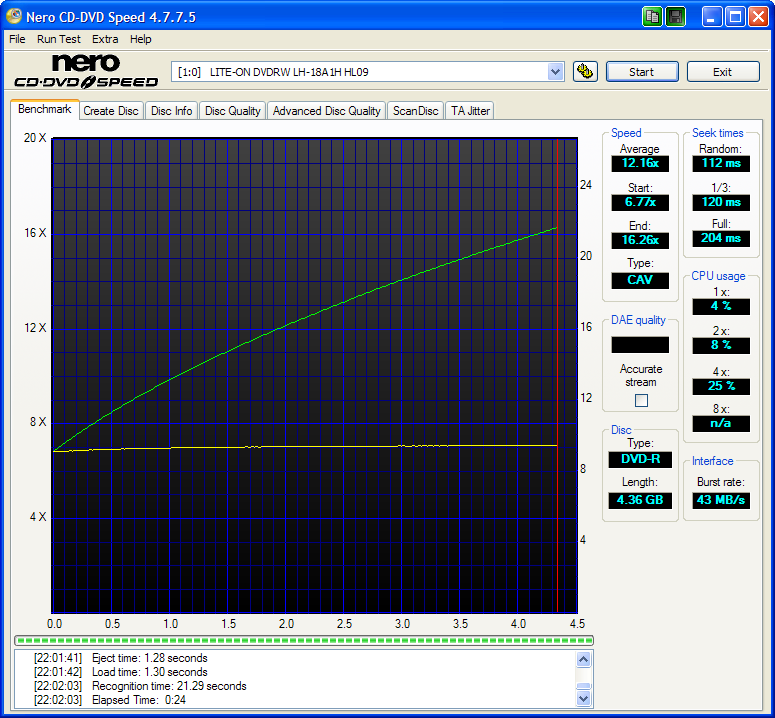The width and height of the screenshot is (775, 718).
Task: Click the Exit button
Action: 723,72
